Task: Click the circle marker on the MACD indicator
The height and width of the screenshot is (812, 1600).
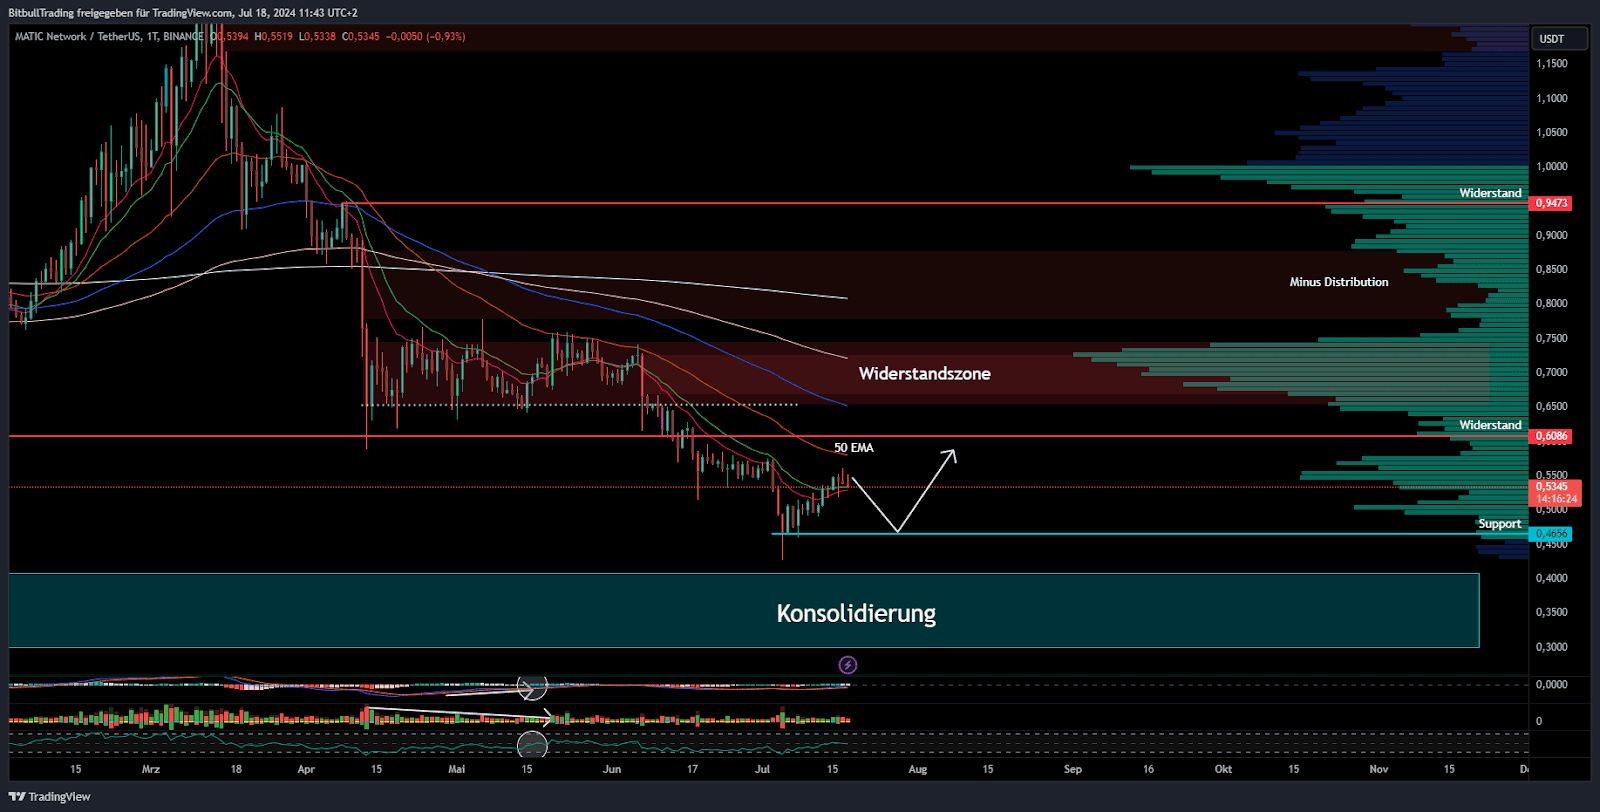Action: [x=532, y=687]
